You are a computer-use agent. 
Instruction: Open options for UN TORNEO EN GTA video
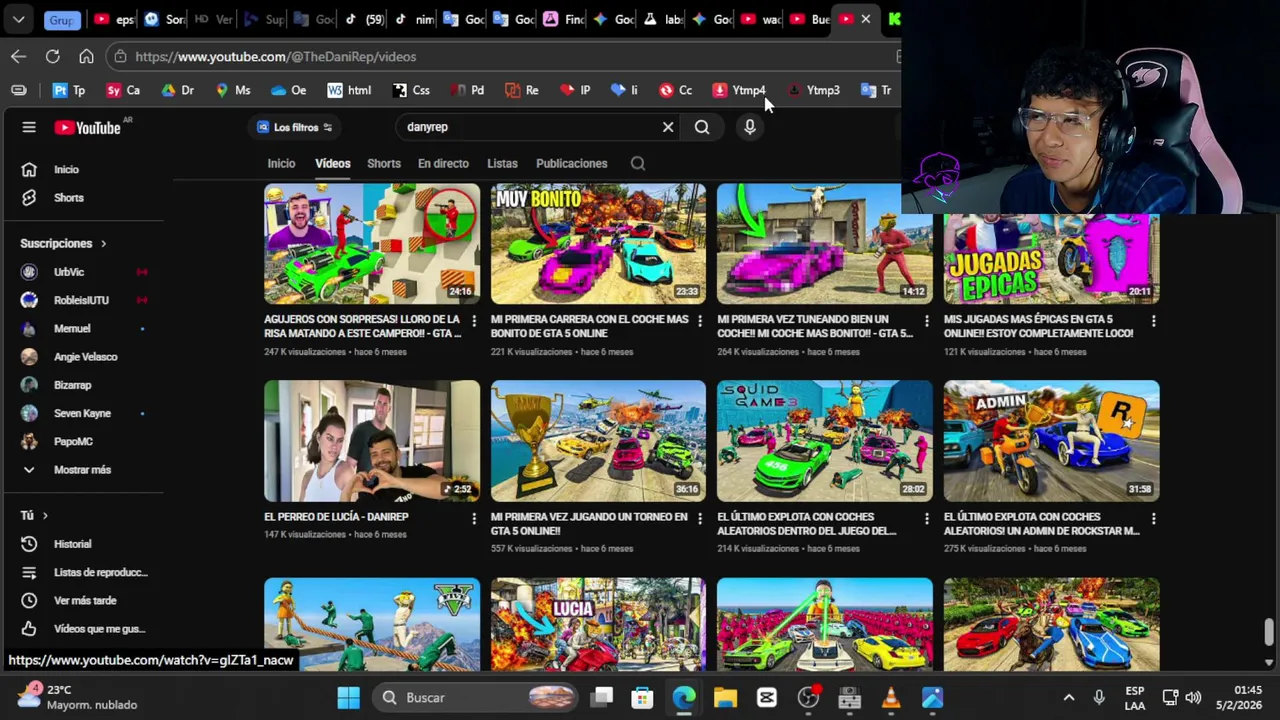click(700, 519)
